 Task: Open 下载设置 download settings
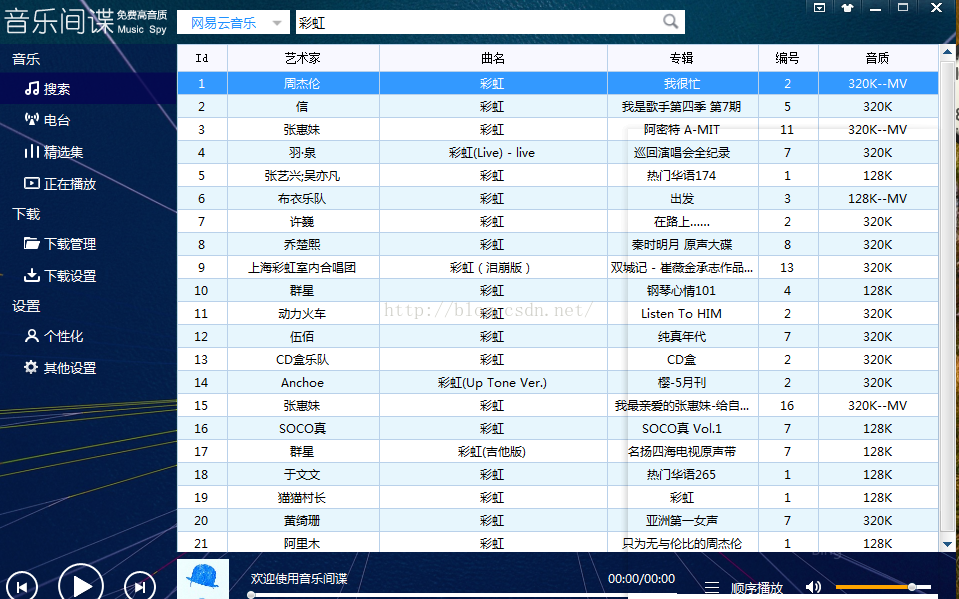[x=60, y=276]
